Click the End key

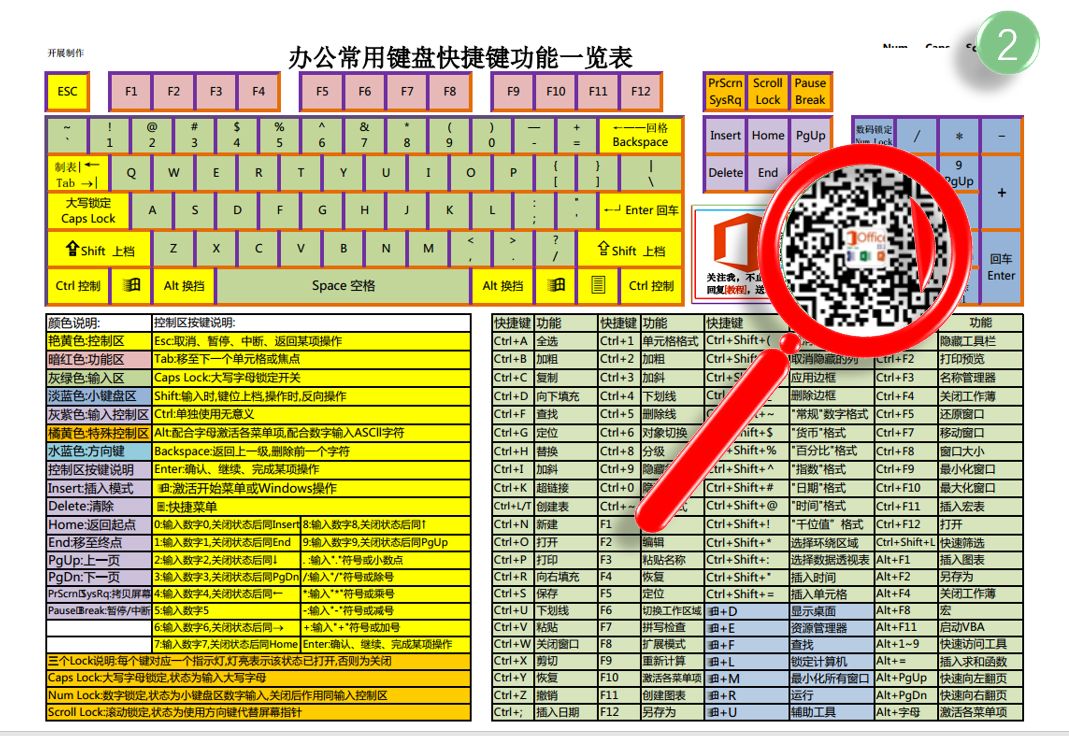tap(768, 172)
